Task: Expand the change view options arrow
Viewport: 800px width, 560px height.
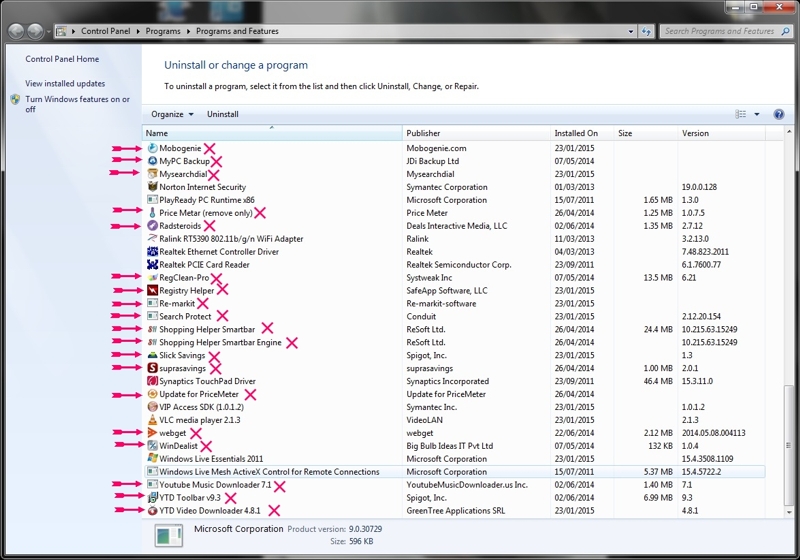Action: point(757,114)
